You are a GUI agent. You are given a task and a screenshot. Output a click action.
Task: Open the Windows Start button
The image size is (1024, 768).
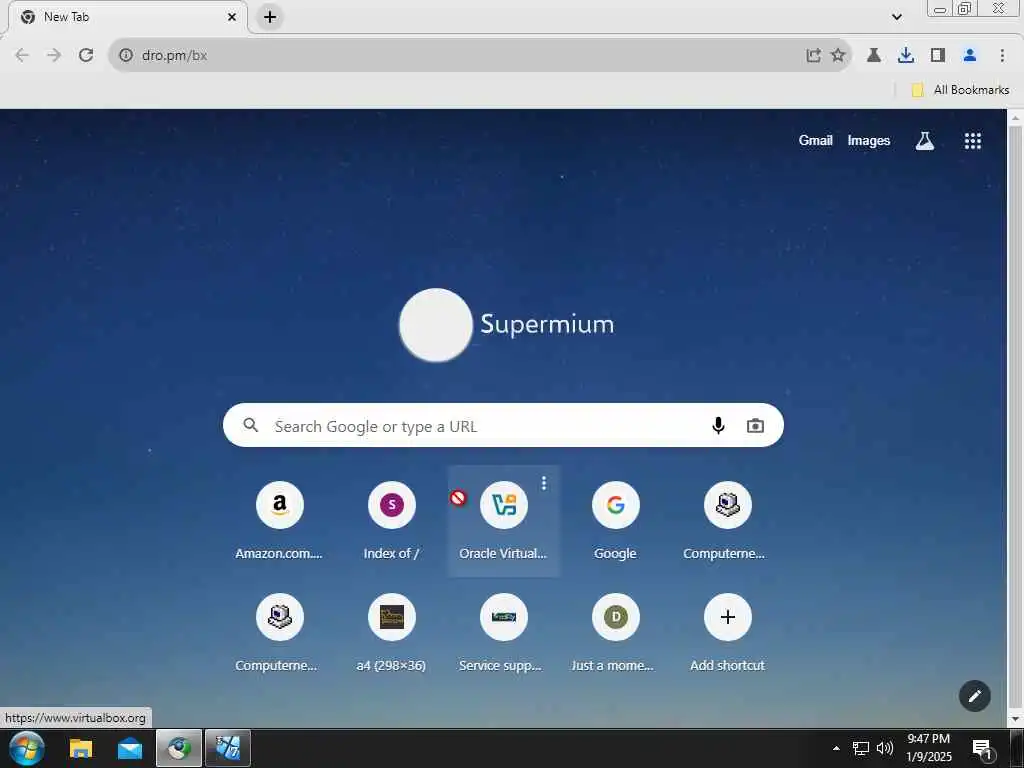[x=27, y=748]
